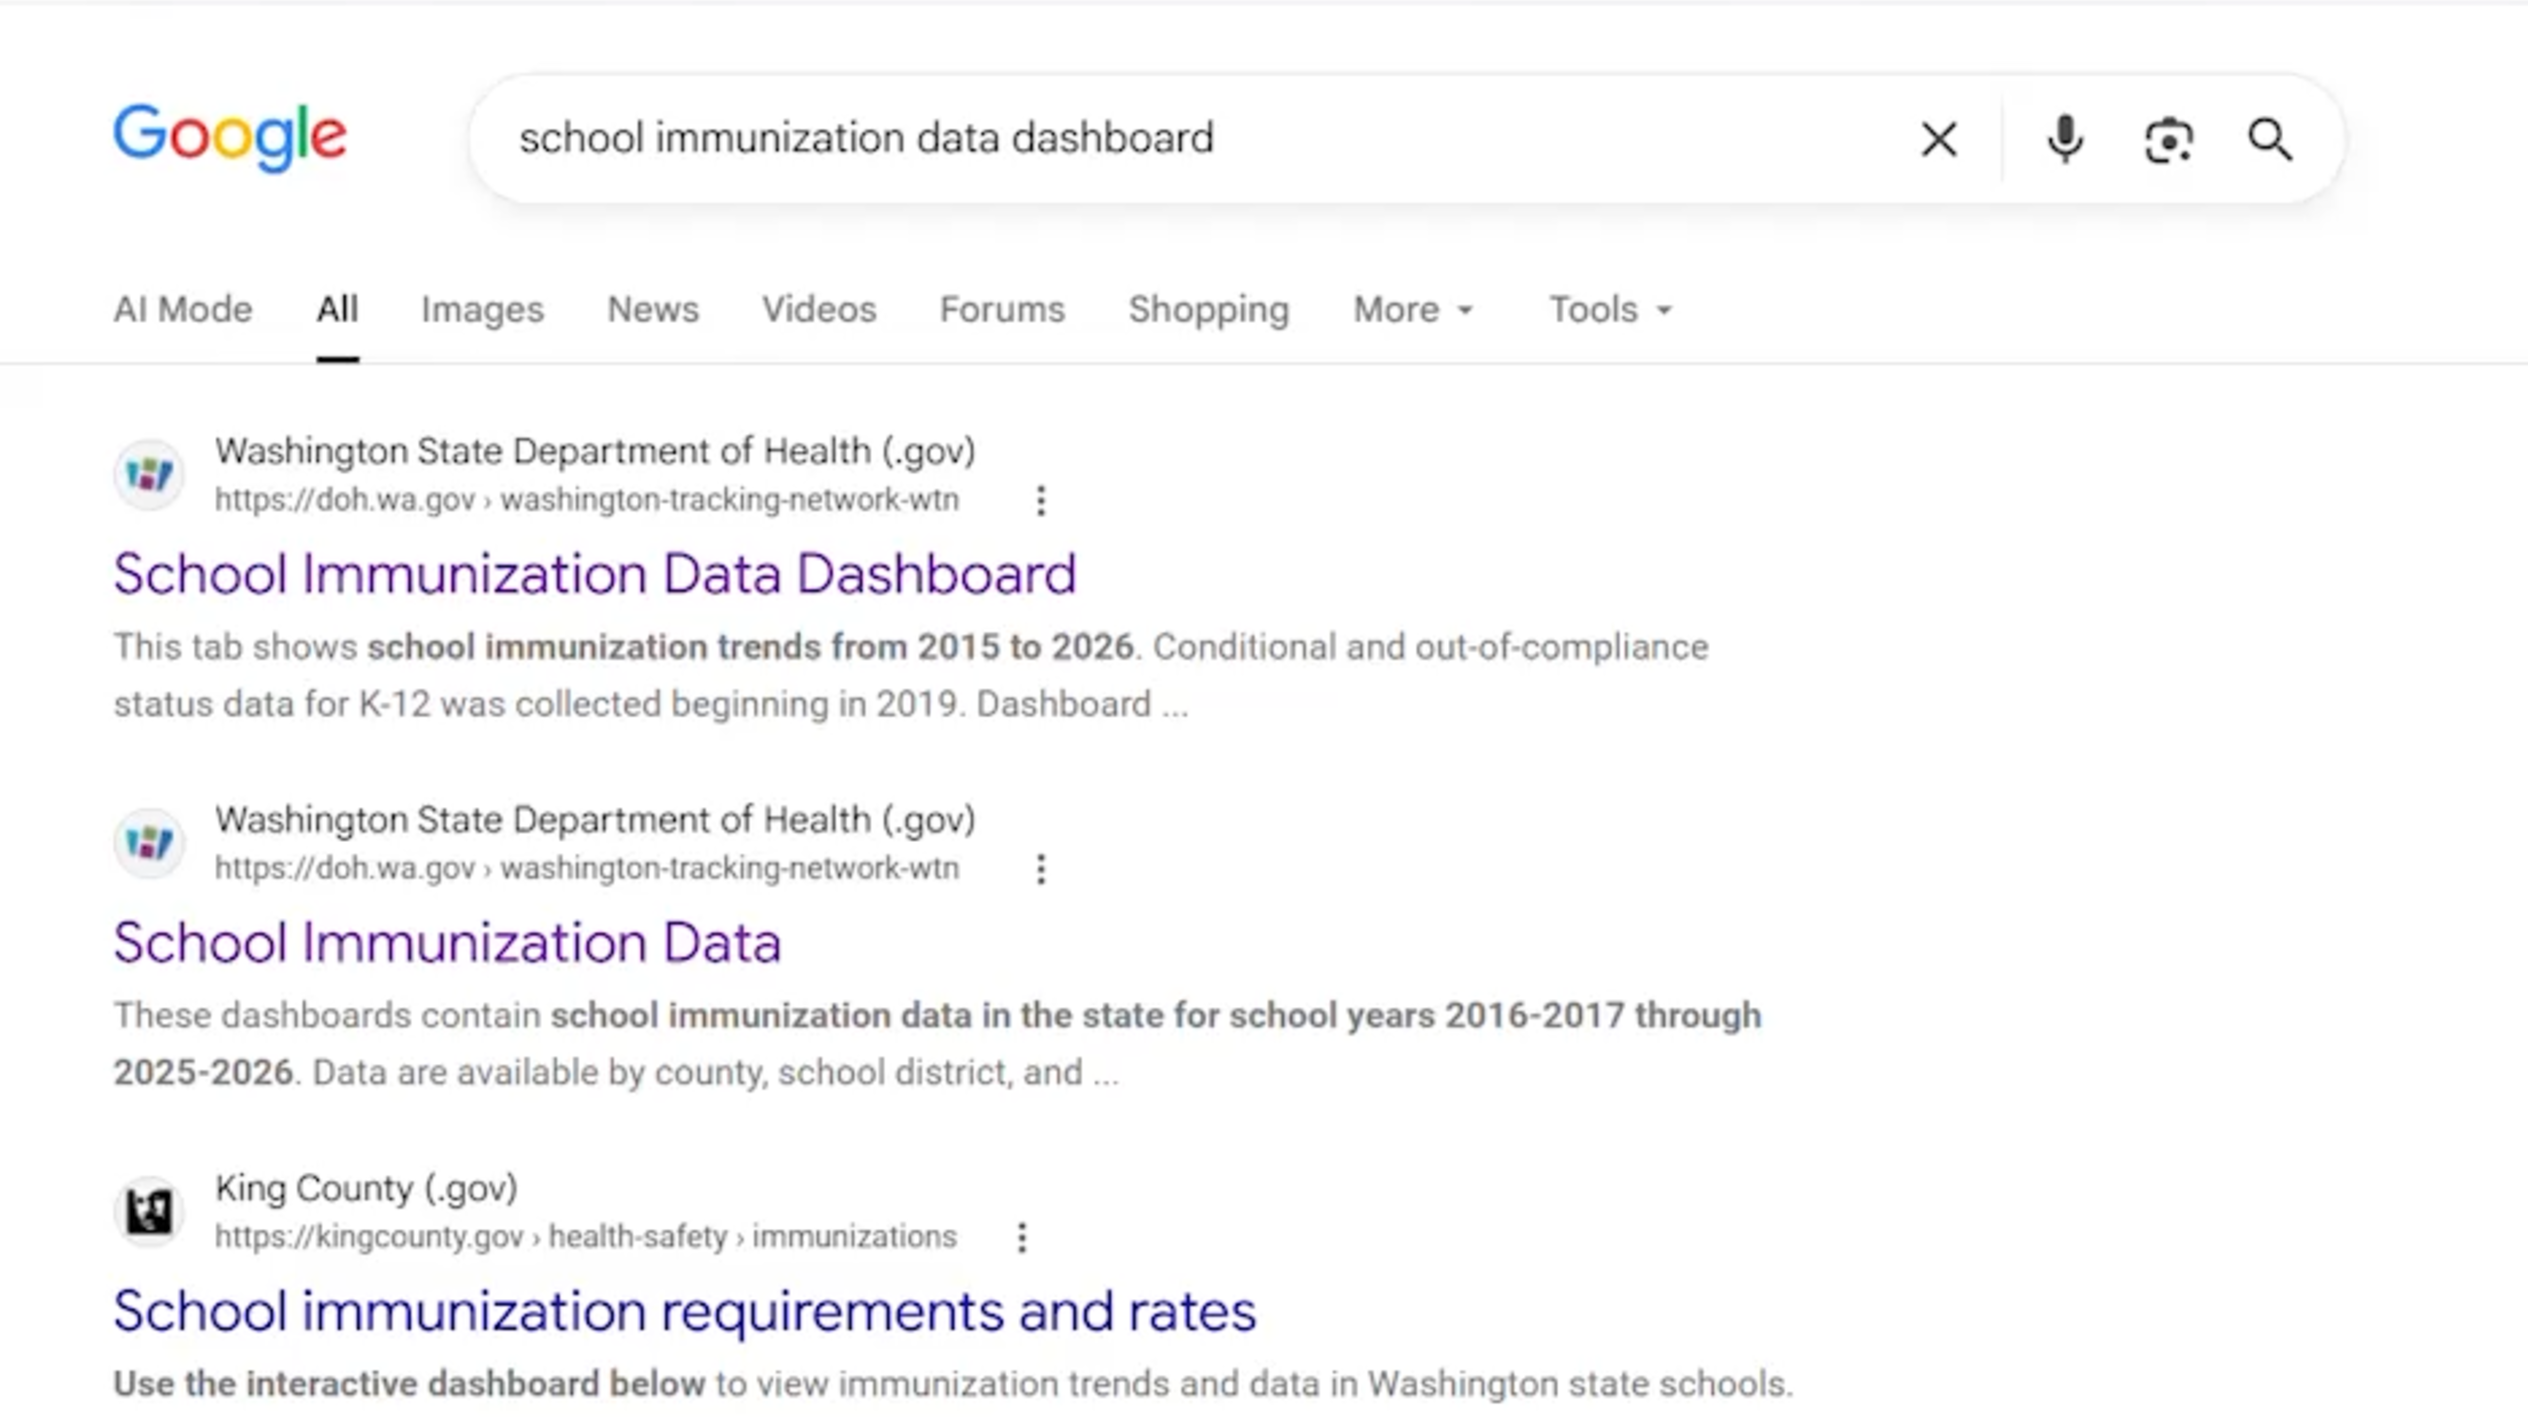Open School Immunization Data Dashboard result
2528x1422 pixels.
click(x=595, y=574)
